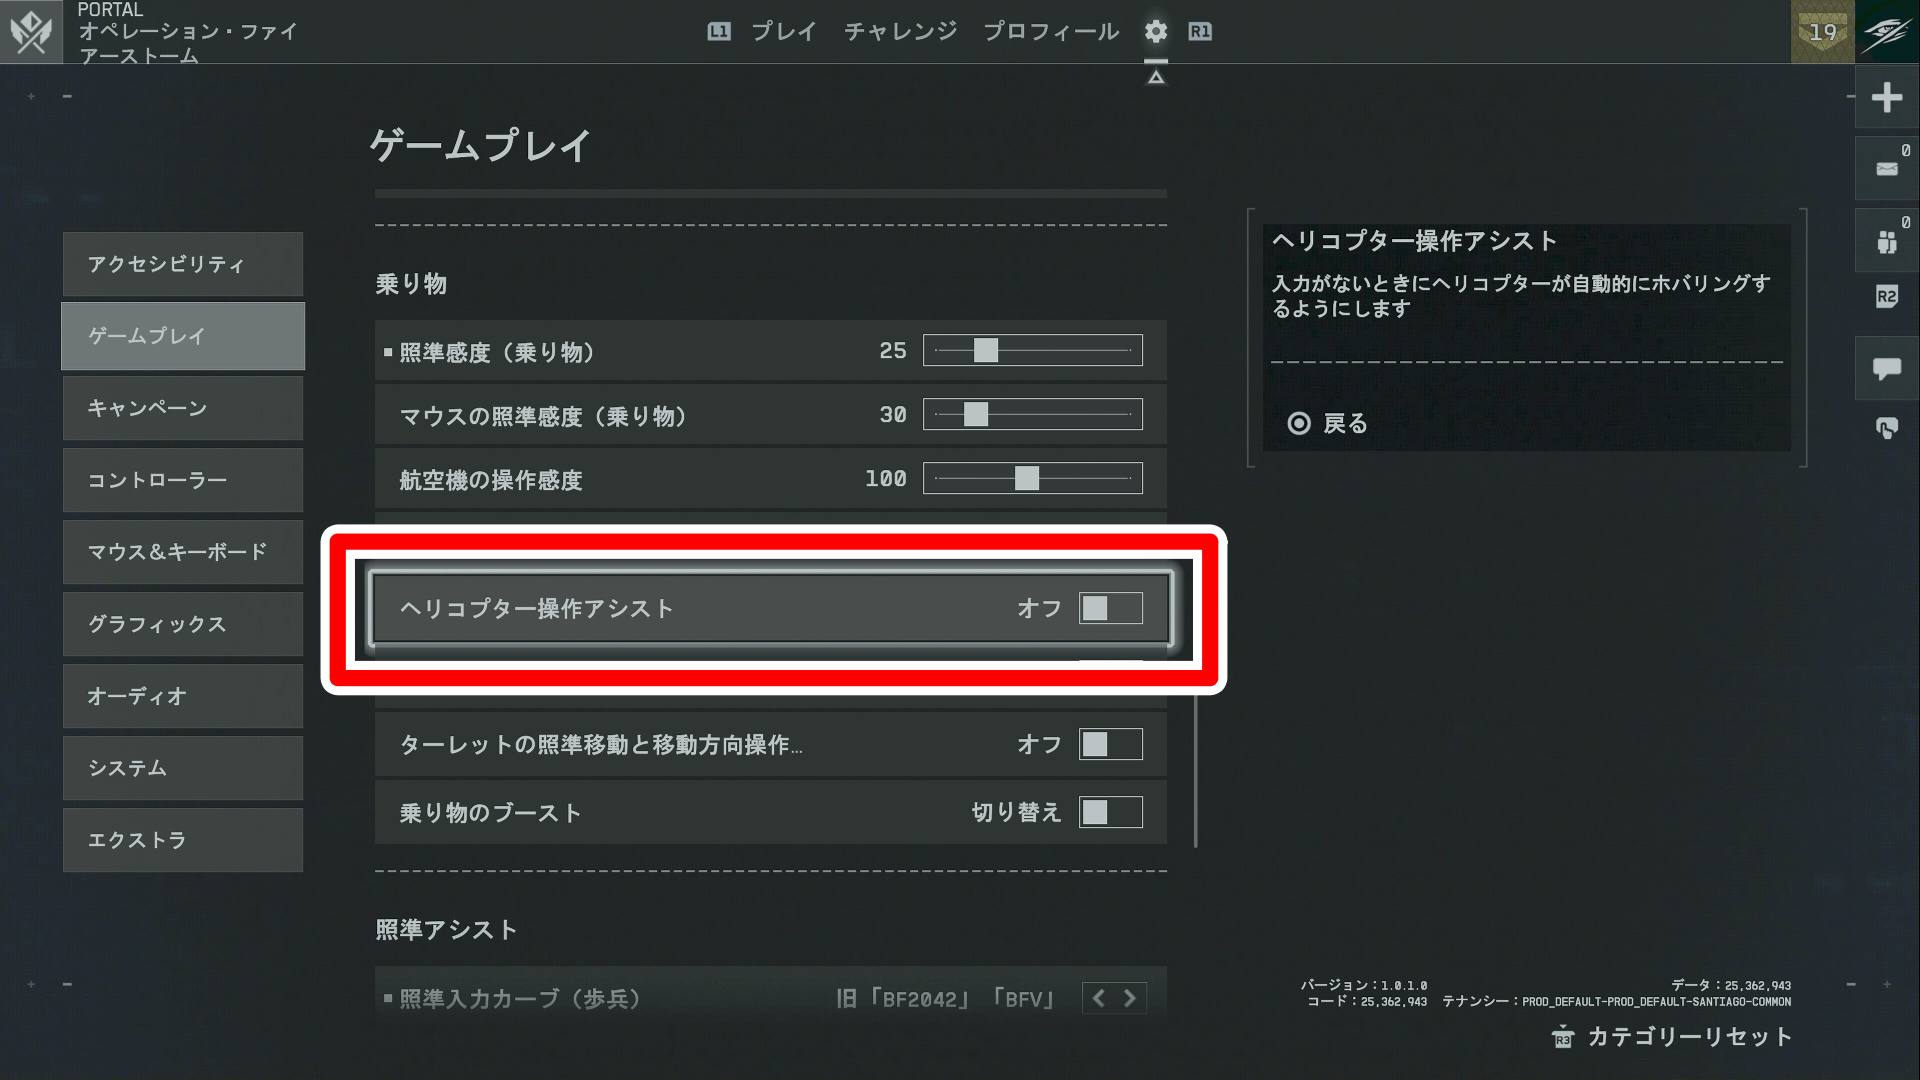Screen dimensions: 1920x1080
Task: Open the settings gear icon in top bar
Action: coord(1155,31)
